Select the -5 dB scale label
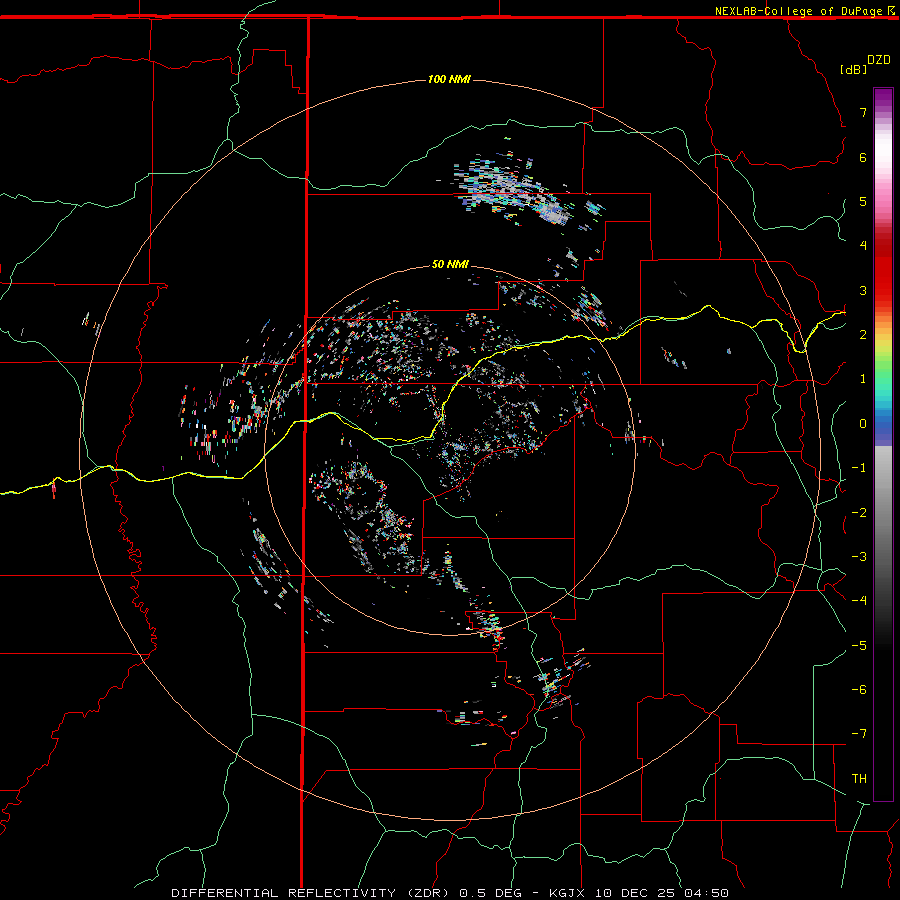The height and width of the screenshot is (900, 900). click(x=859, y=646)
